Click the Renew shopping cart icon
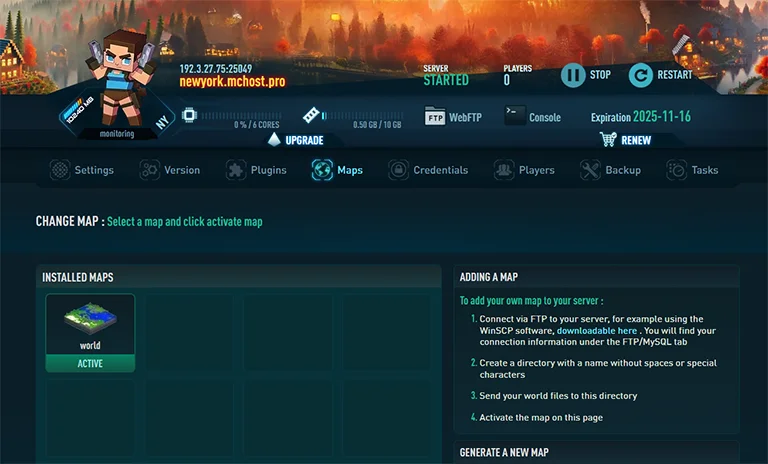 [x=607, y=139]
